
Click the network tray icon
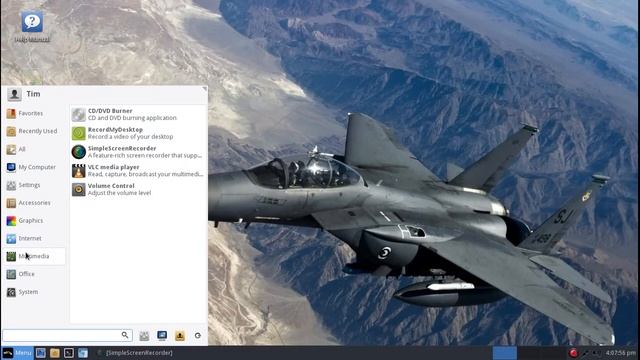[x=586, y=353]
